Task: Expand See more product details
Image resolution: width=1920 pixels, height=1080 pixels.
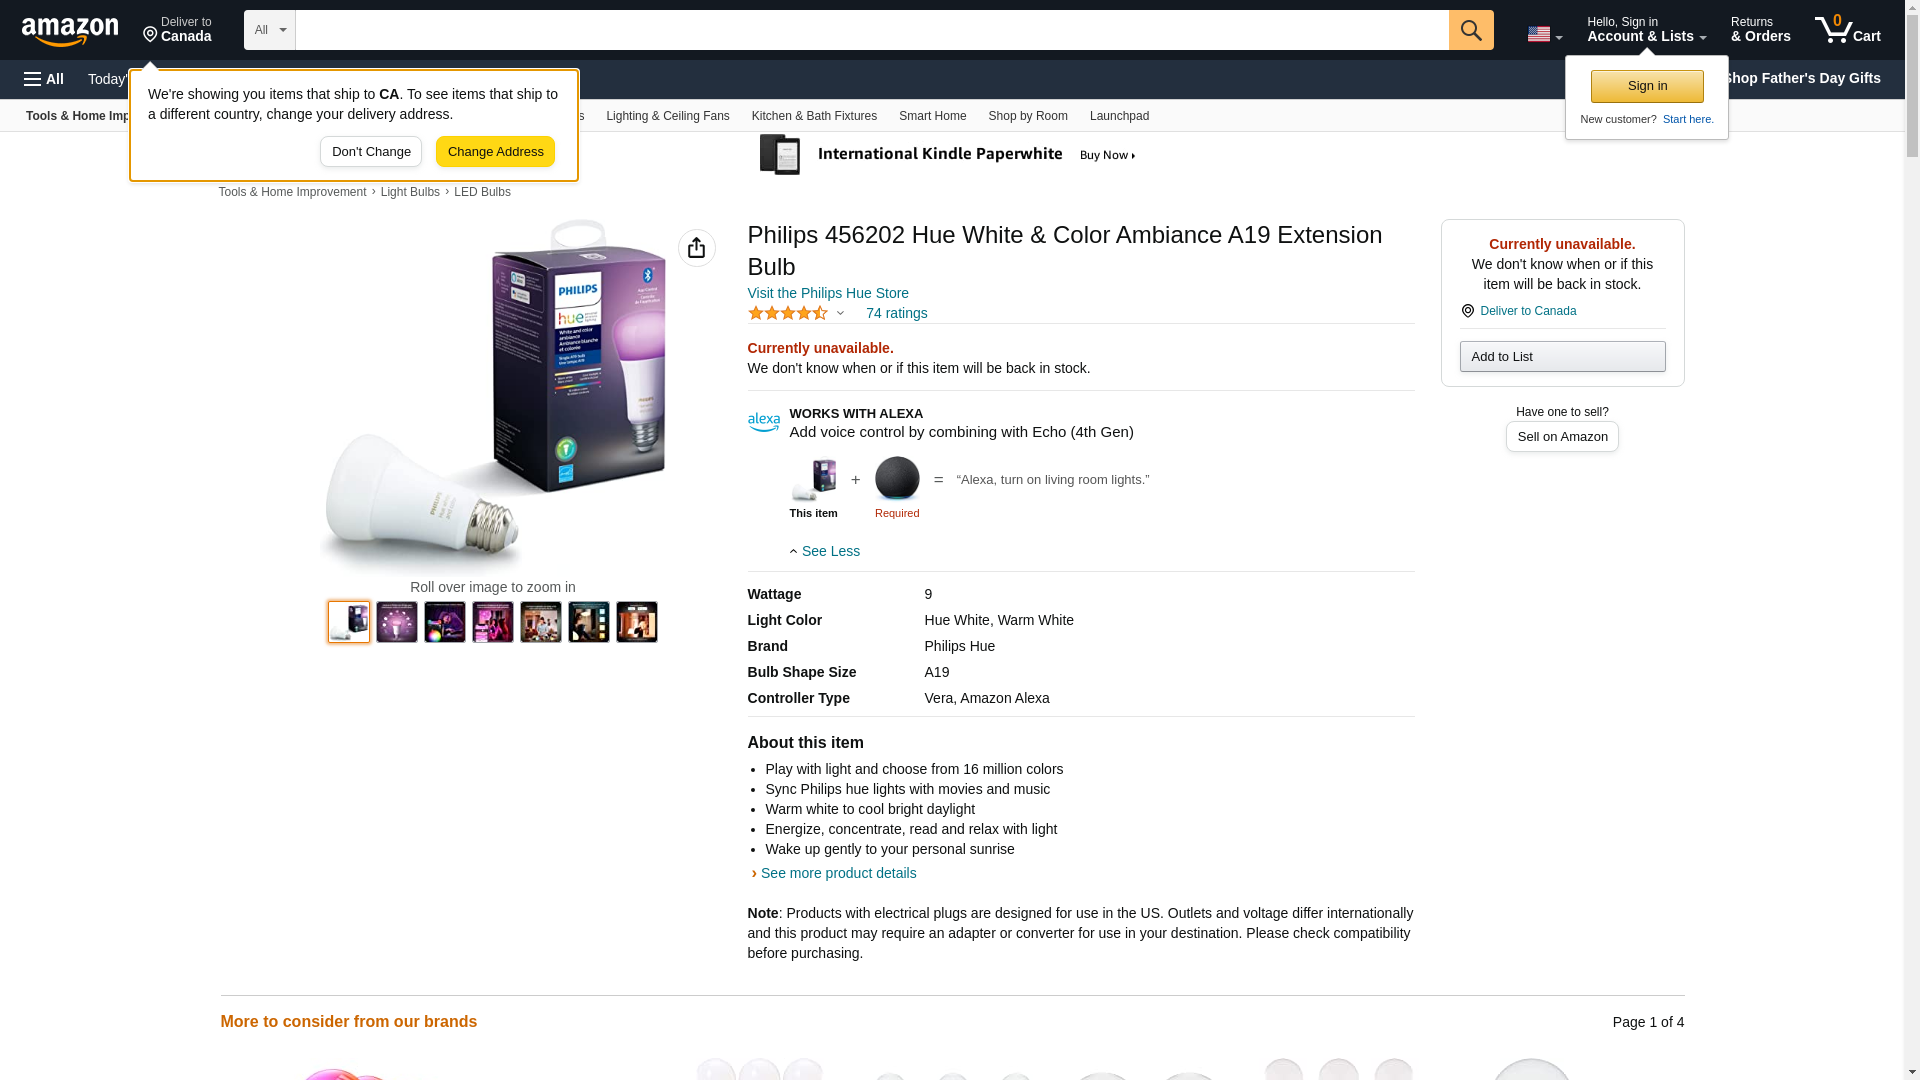Action: click(x=838, y=873)
